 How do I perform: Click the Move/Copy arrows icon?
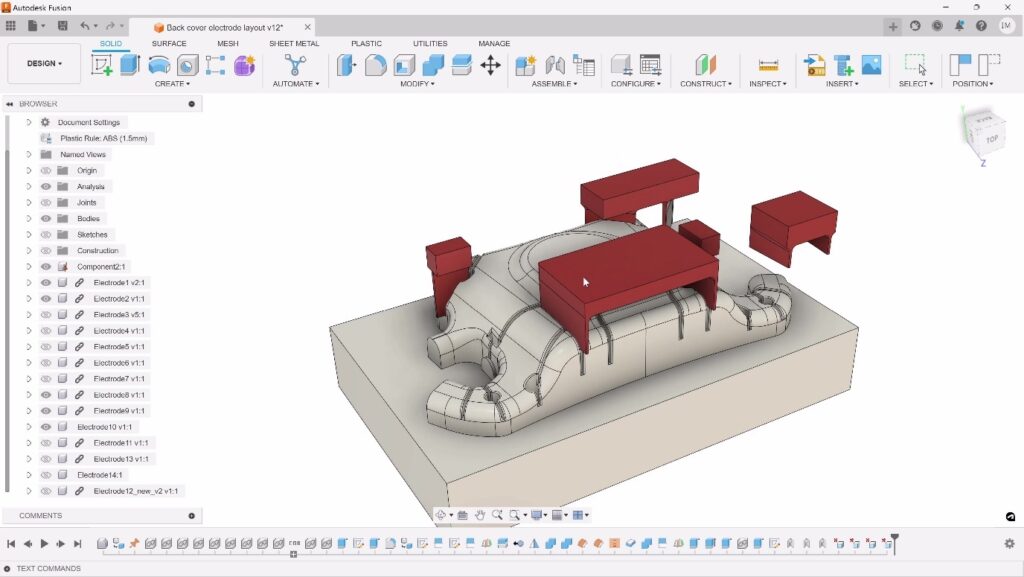(490, 65)
